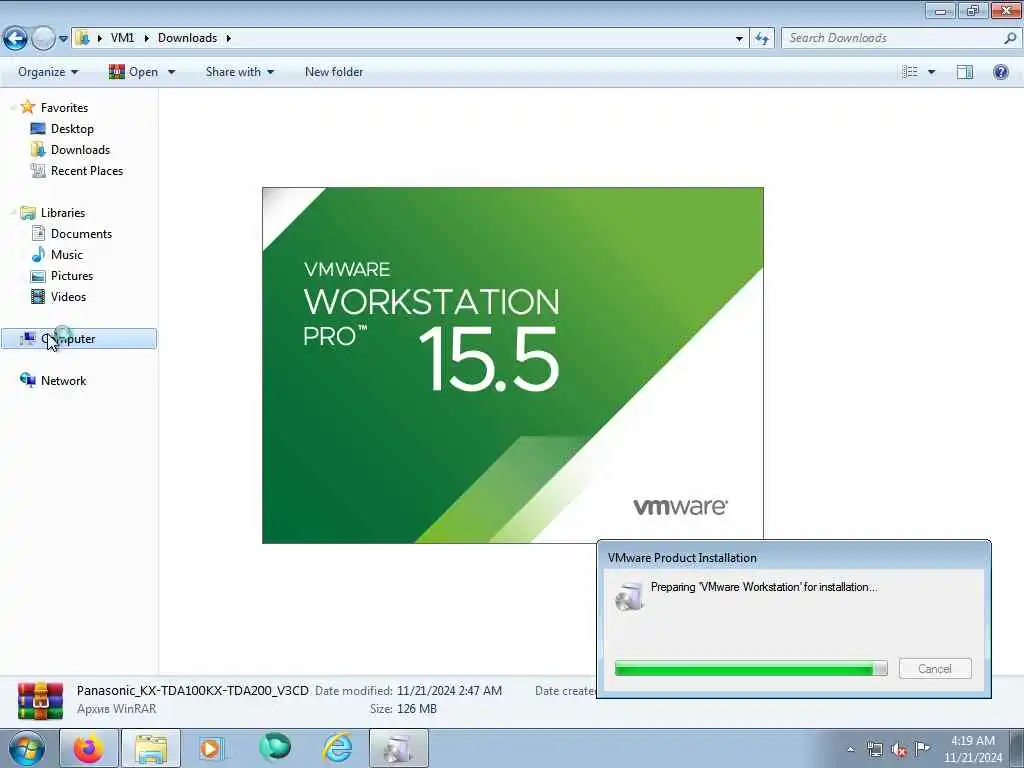This screenshot has height=768, width=1024.
Task: Click the search magnifier icon
Action: [1010, 38]
